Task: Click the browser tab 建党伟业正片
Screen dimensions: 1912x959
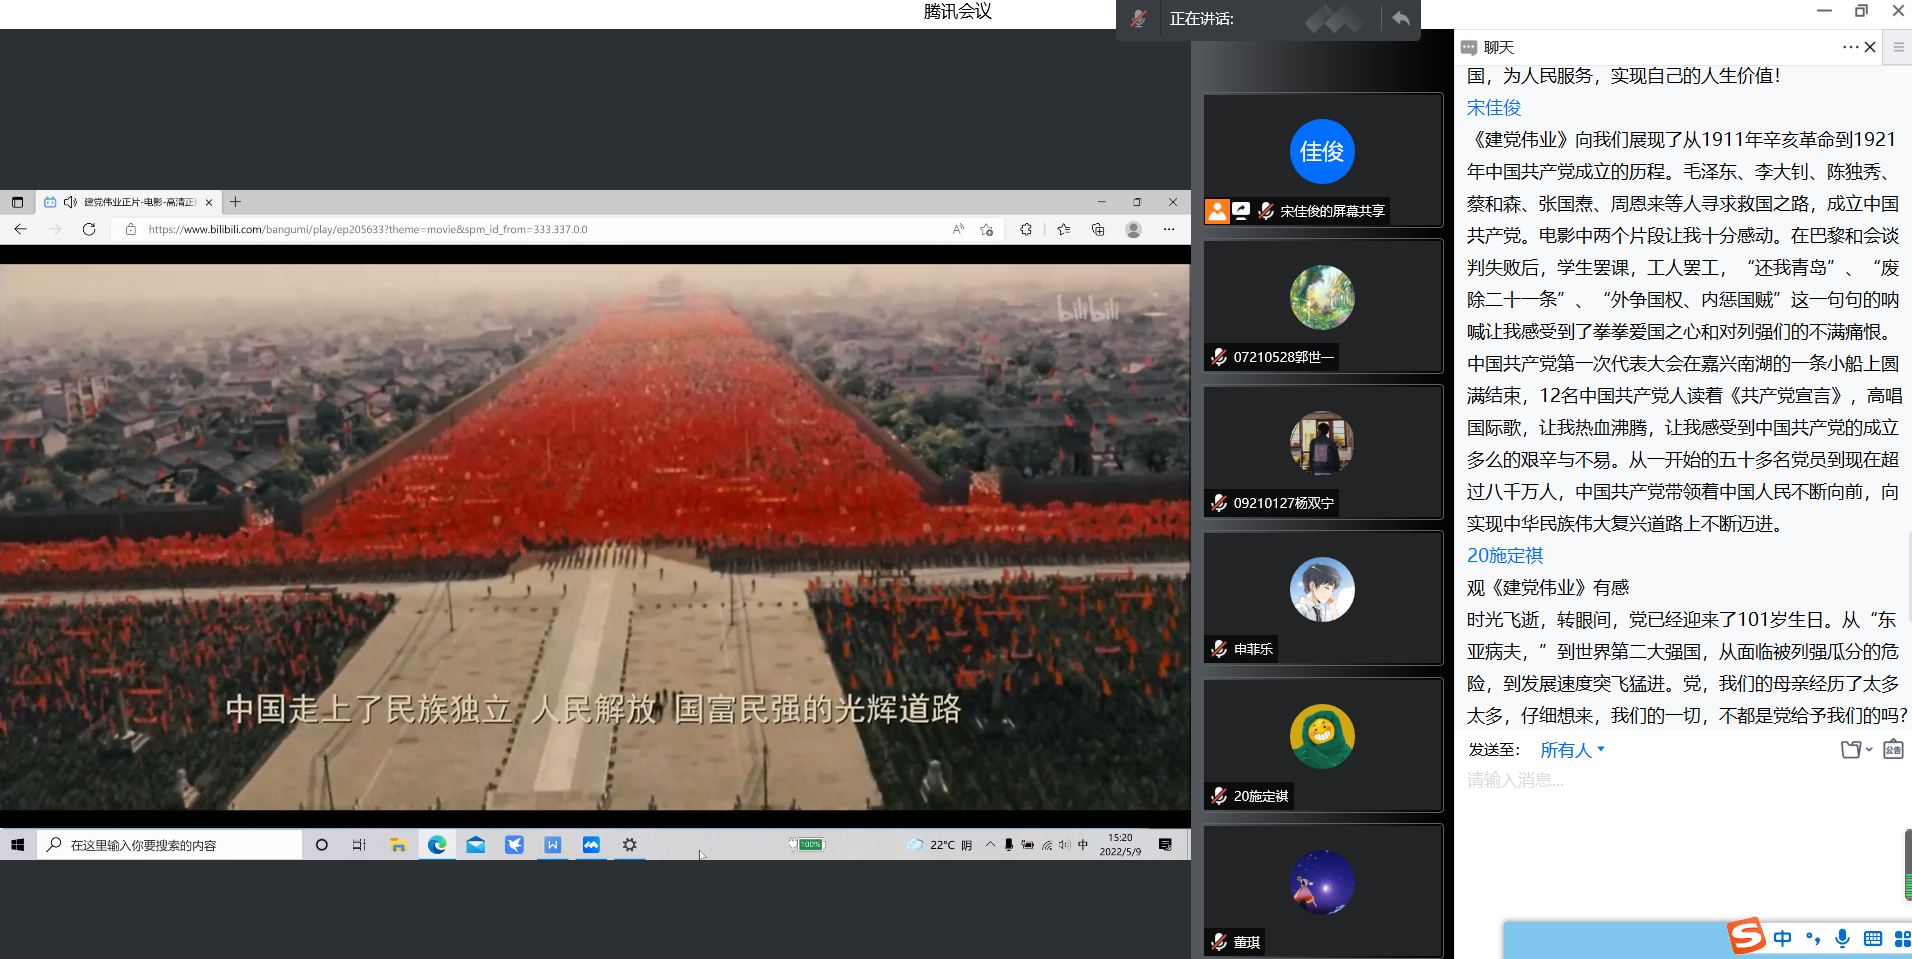Action: (x=128, y=202)
